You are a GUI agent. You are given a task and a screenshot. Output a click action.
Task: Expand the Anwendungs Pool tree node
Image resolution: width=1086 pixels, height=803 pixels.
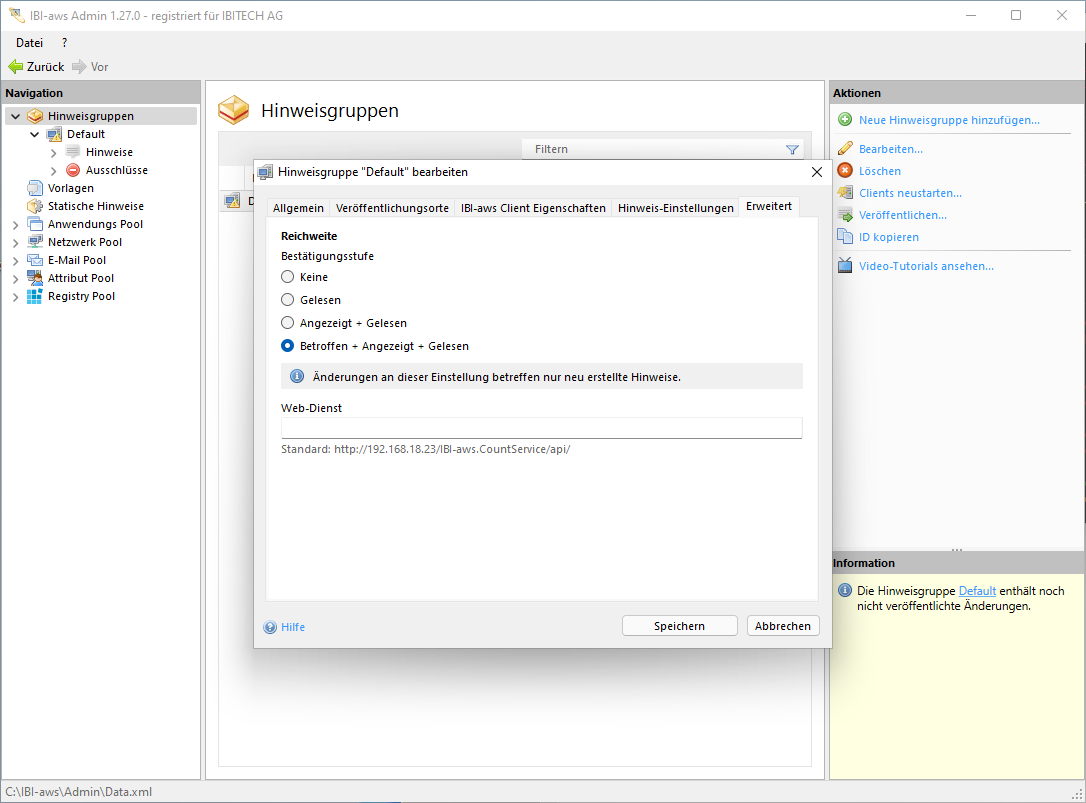tap(15, 225)
